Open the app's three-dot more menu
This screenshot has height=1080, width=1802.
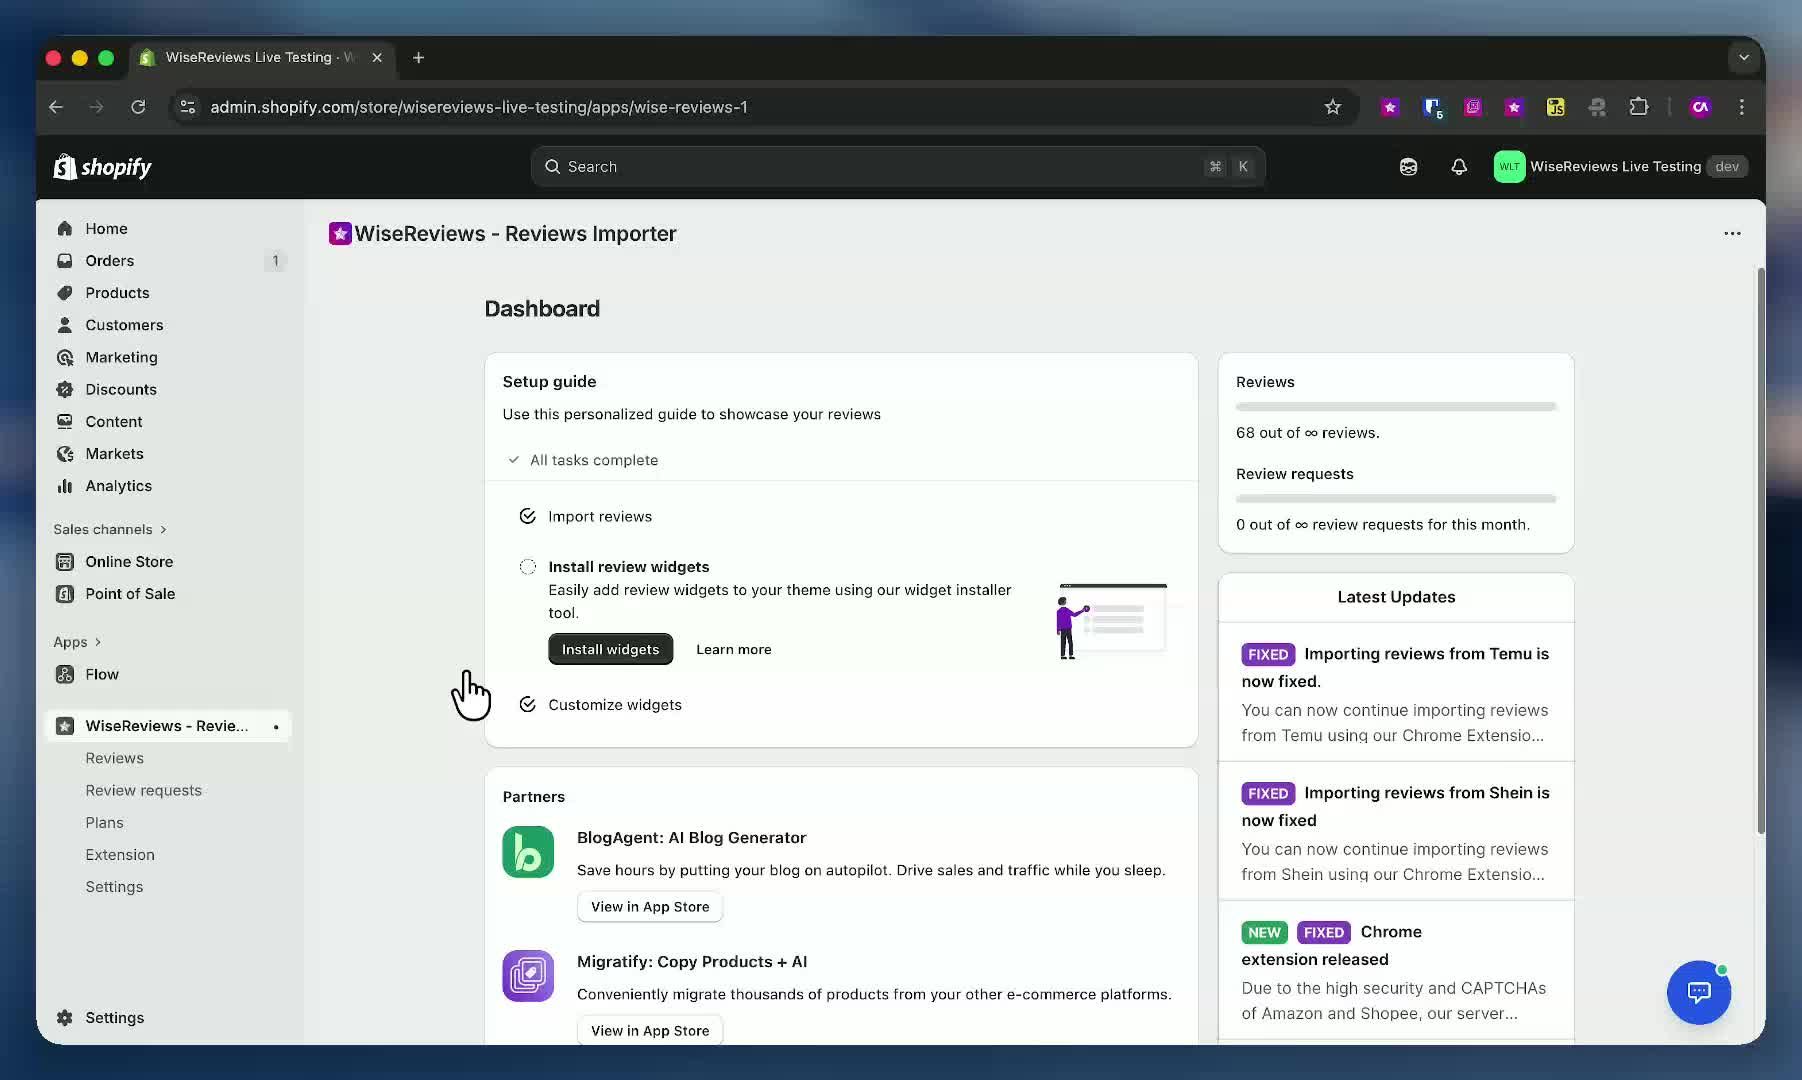(x=1732, y=233)
